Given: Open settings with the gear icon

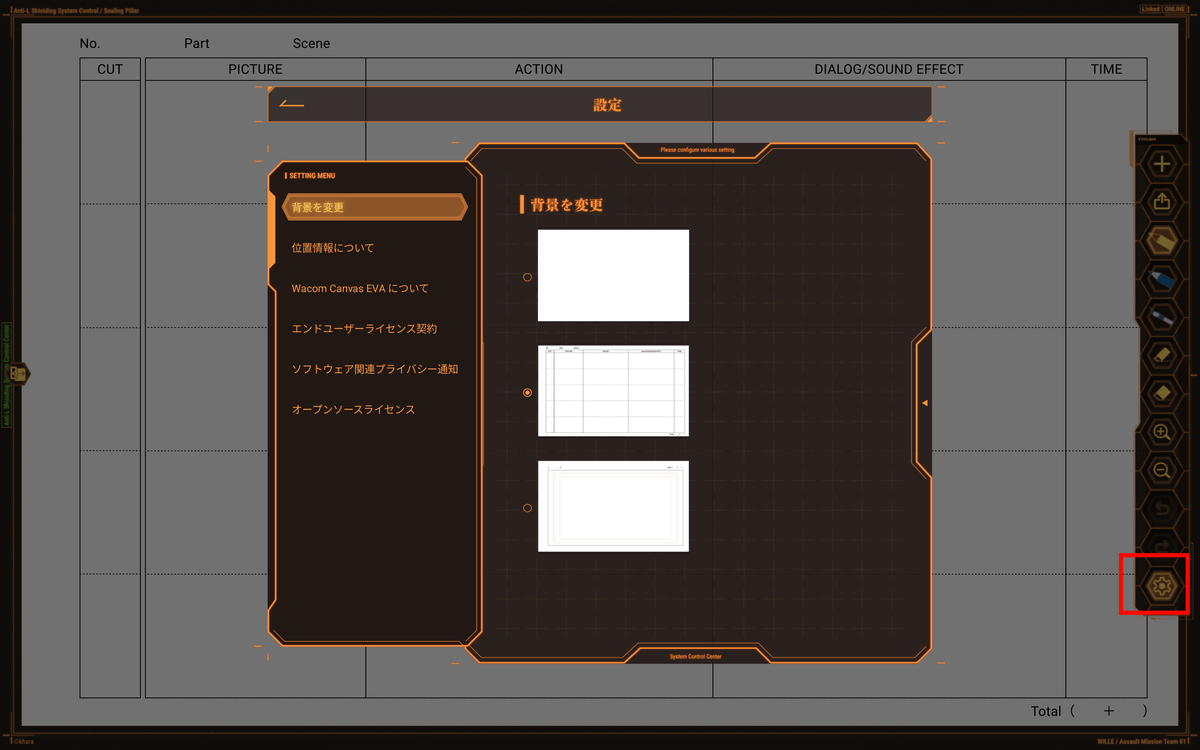Looking at the screenshot, I should pyautogui.click(x=1161, y=586).
